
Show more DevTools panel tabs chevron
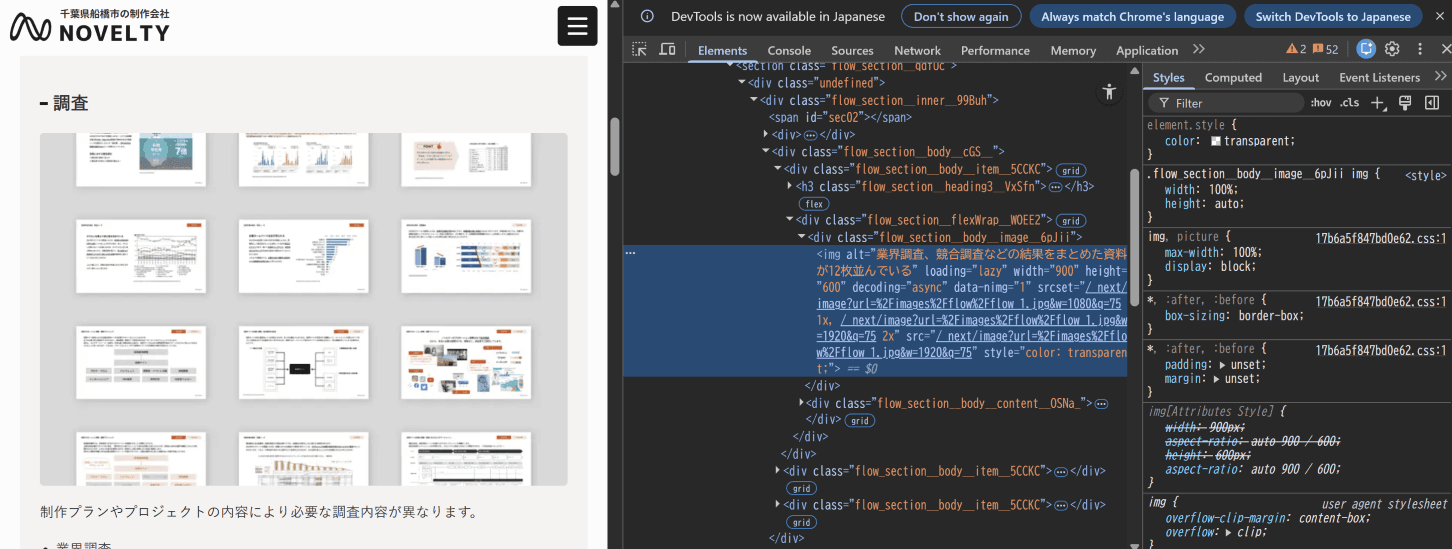click(x=1198, y=50)
